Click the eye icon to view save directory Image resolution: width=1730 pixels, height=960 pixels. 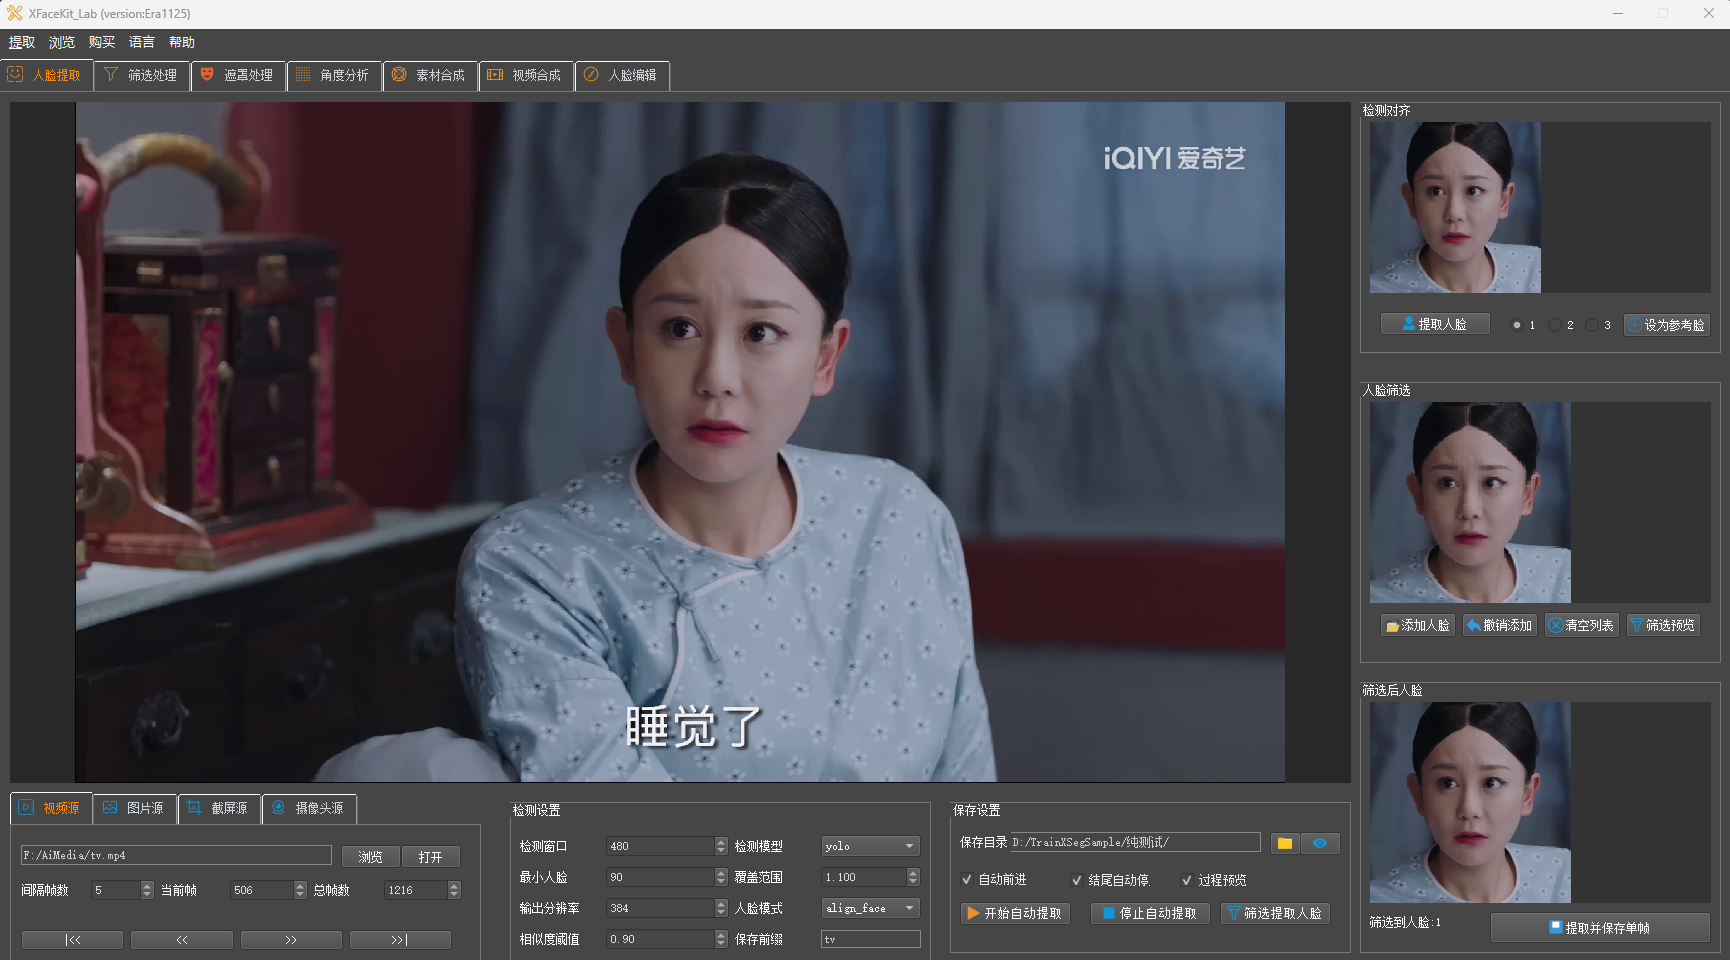1320,843
